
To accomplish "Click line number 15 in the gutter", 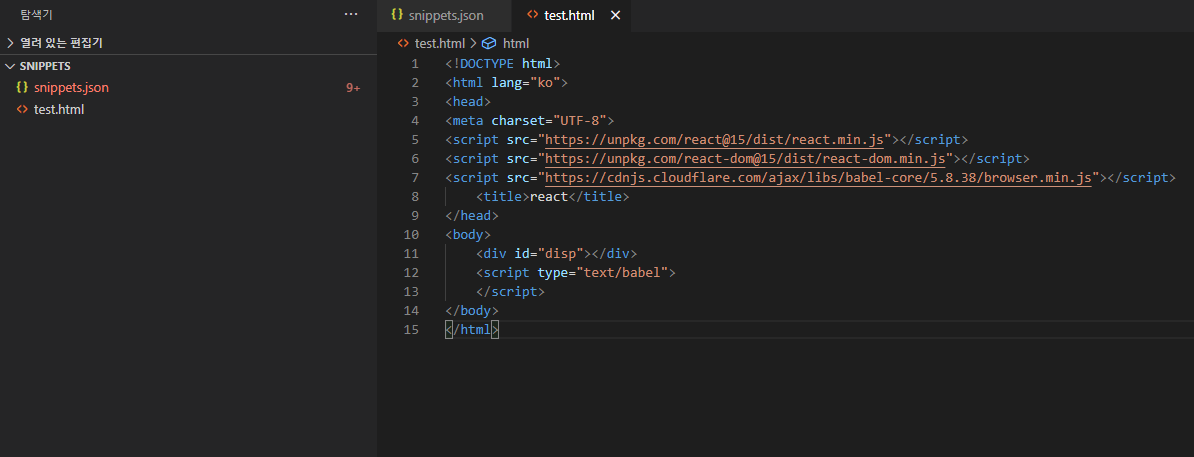I will click(x=410, y=330).
